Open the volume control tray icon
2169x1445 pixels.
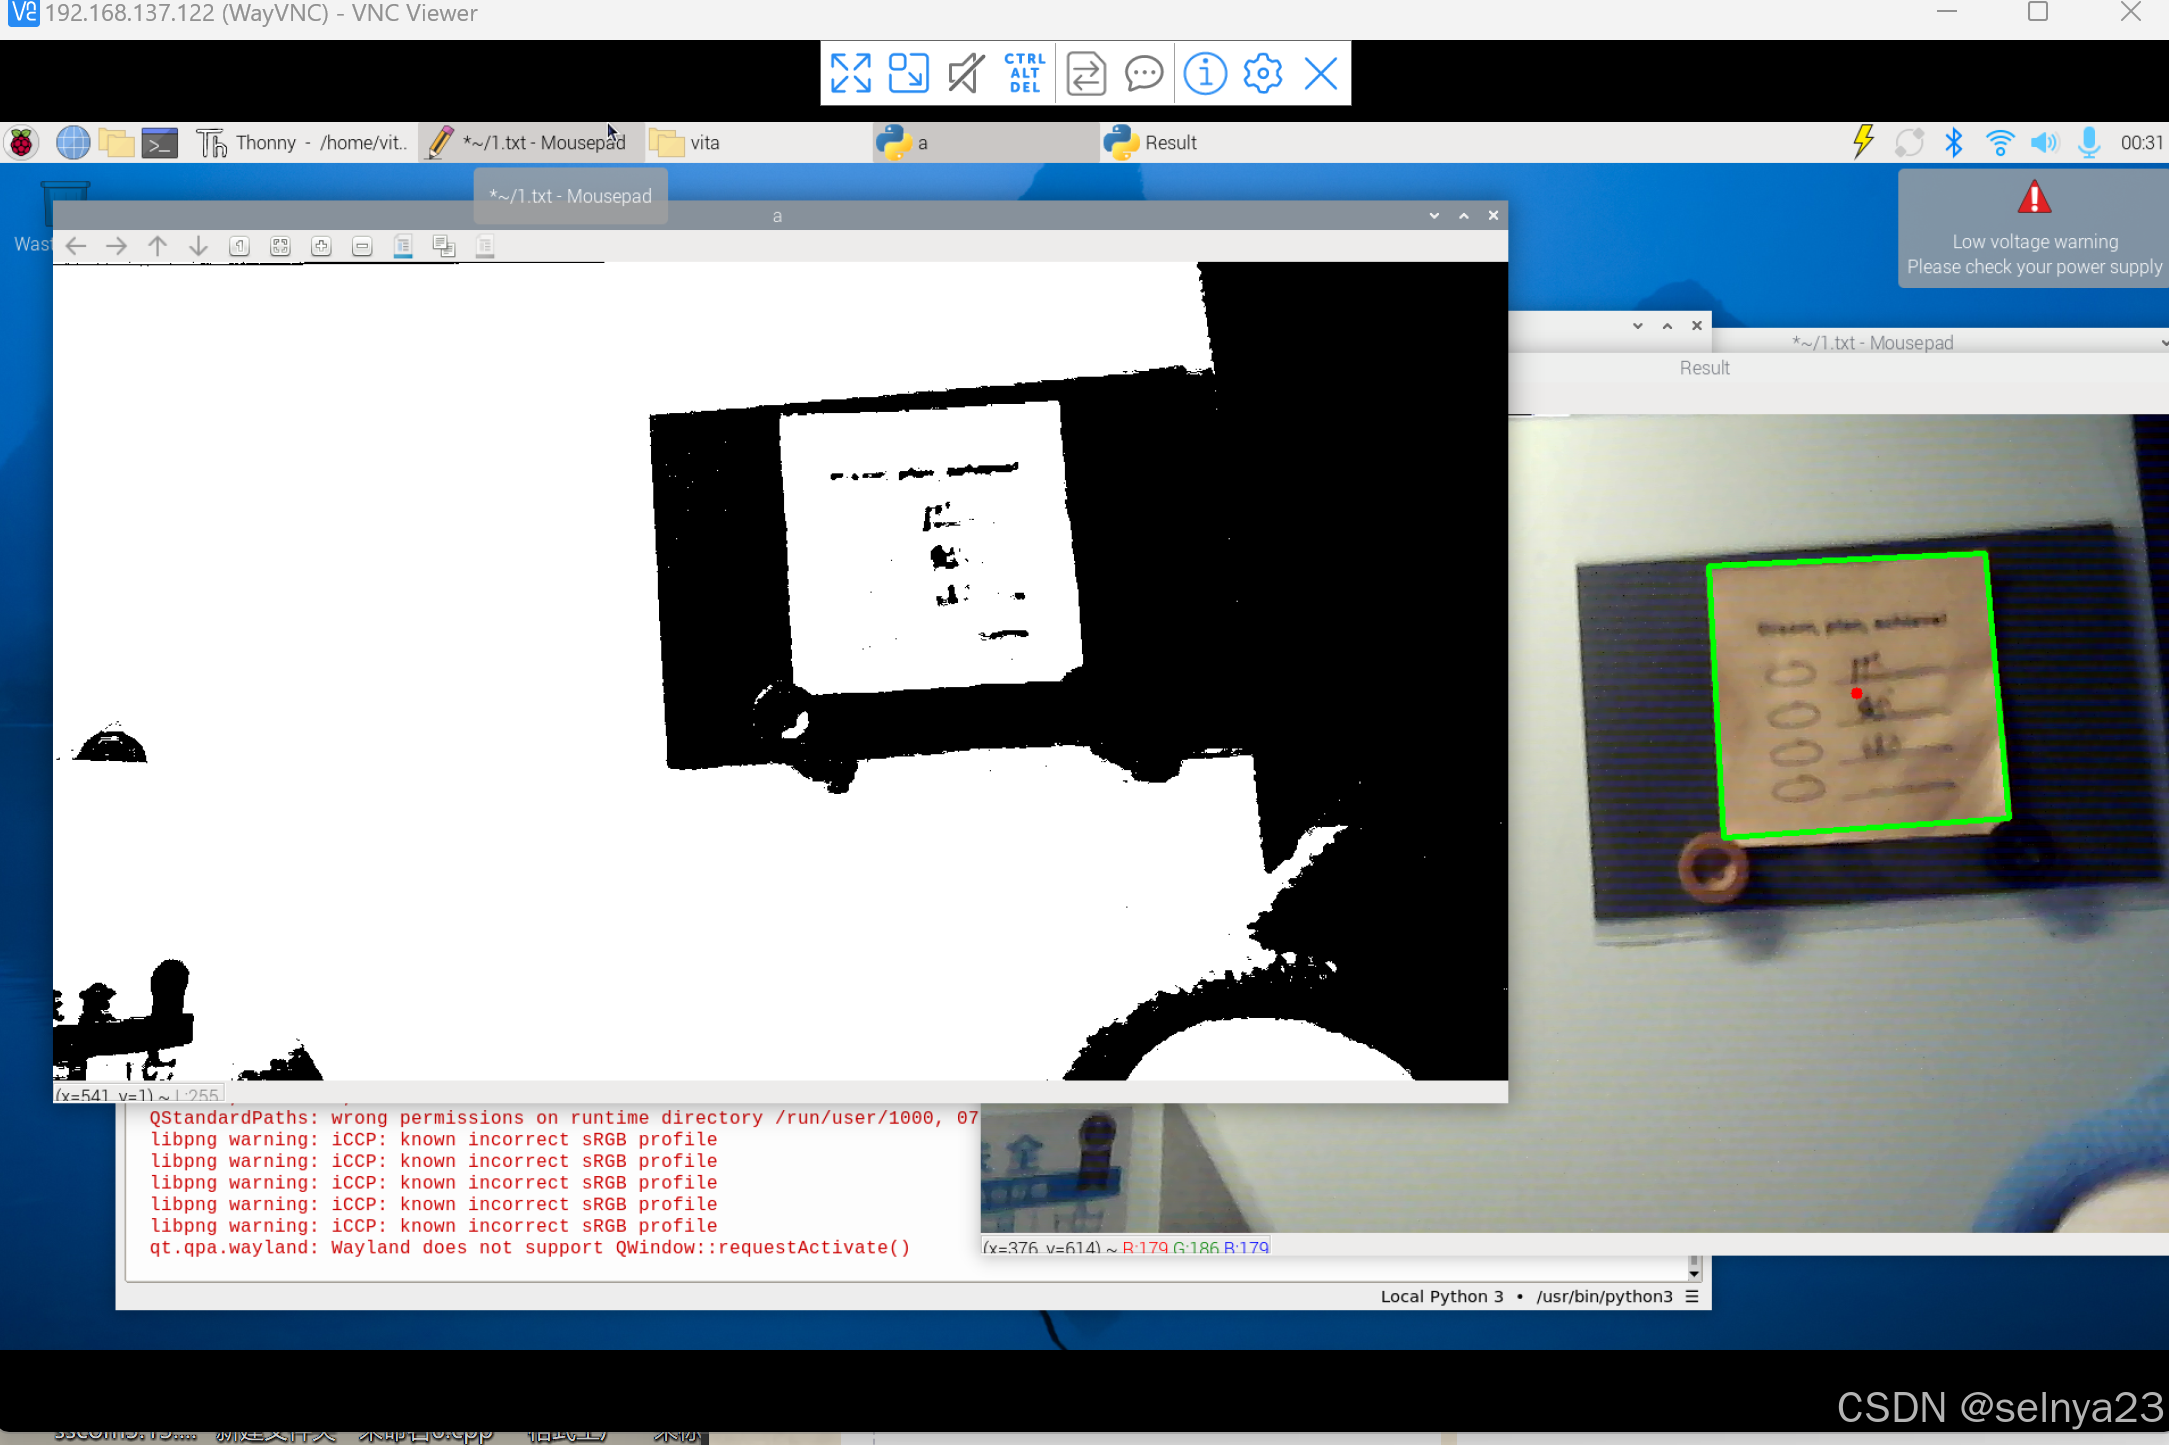click(x=2045, y=142)
